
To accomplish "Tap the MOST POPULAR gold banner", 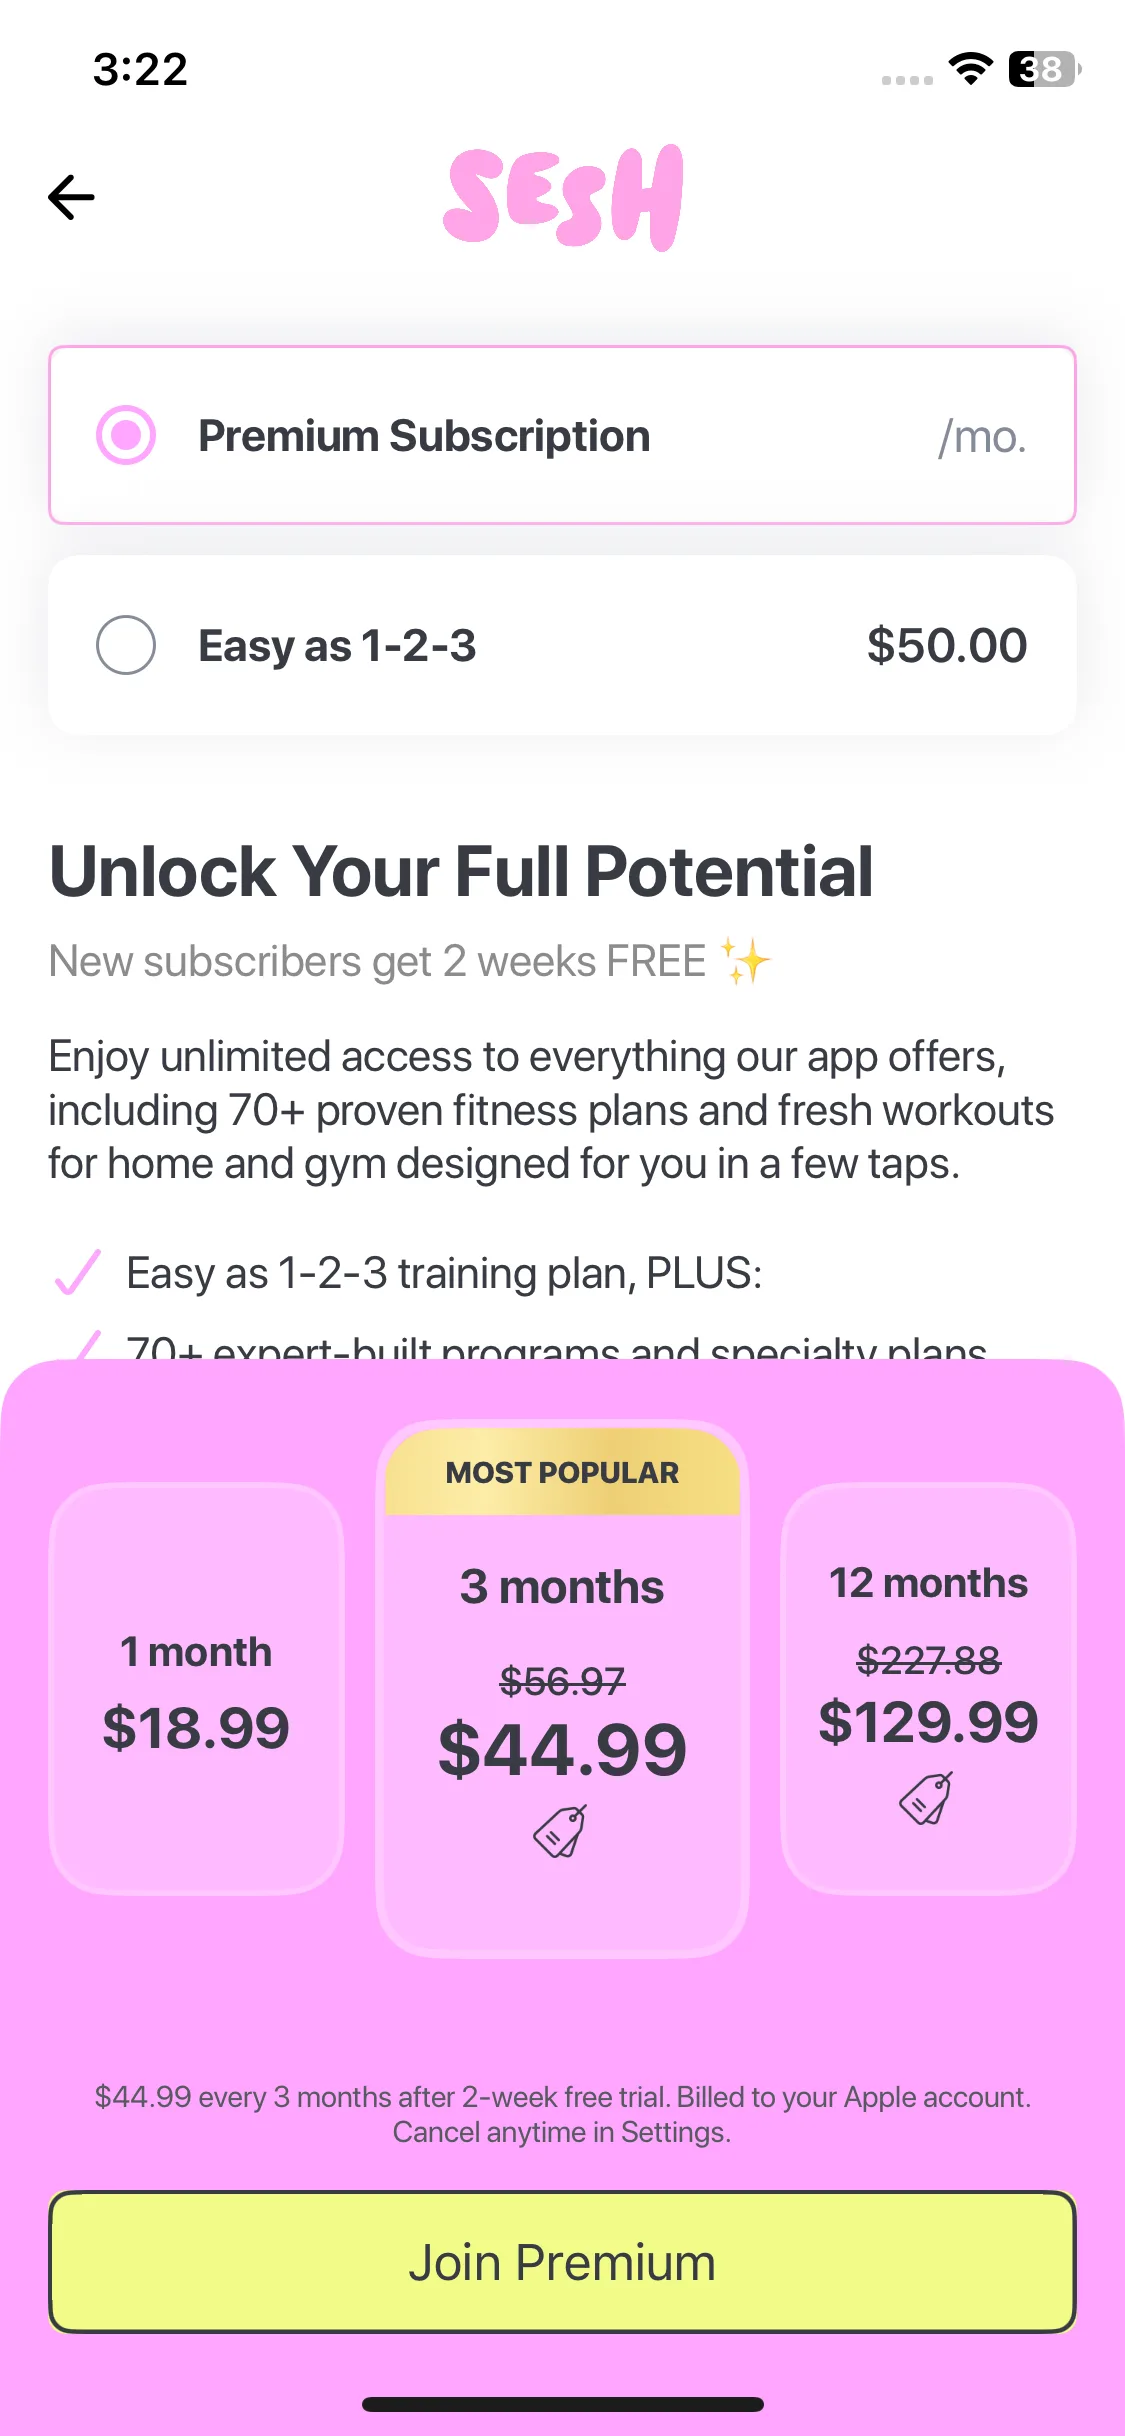I will (x=562, y=1472).
